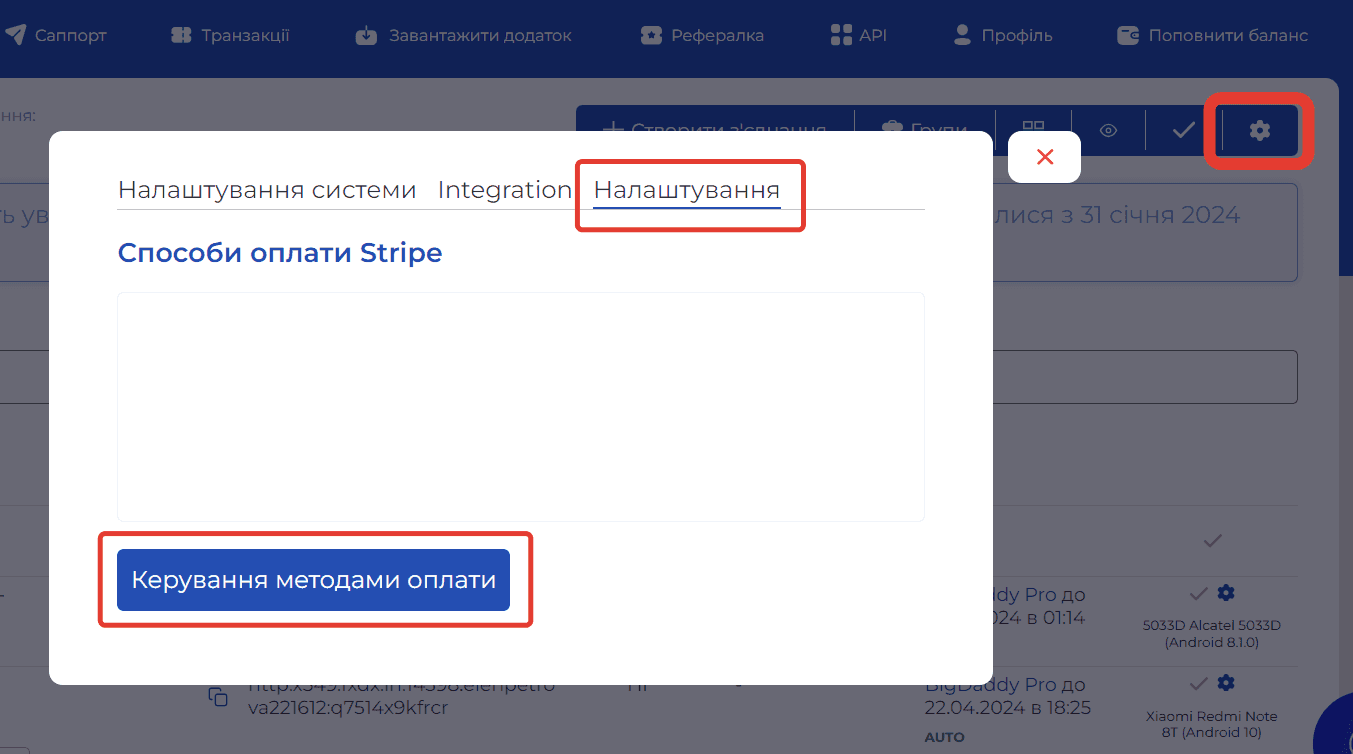
Task: Click the BigDaddy Pro до 22.04.2024 text
Action: click(1008, 696)
